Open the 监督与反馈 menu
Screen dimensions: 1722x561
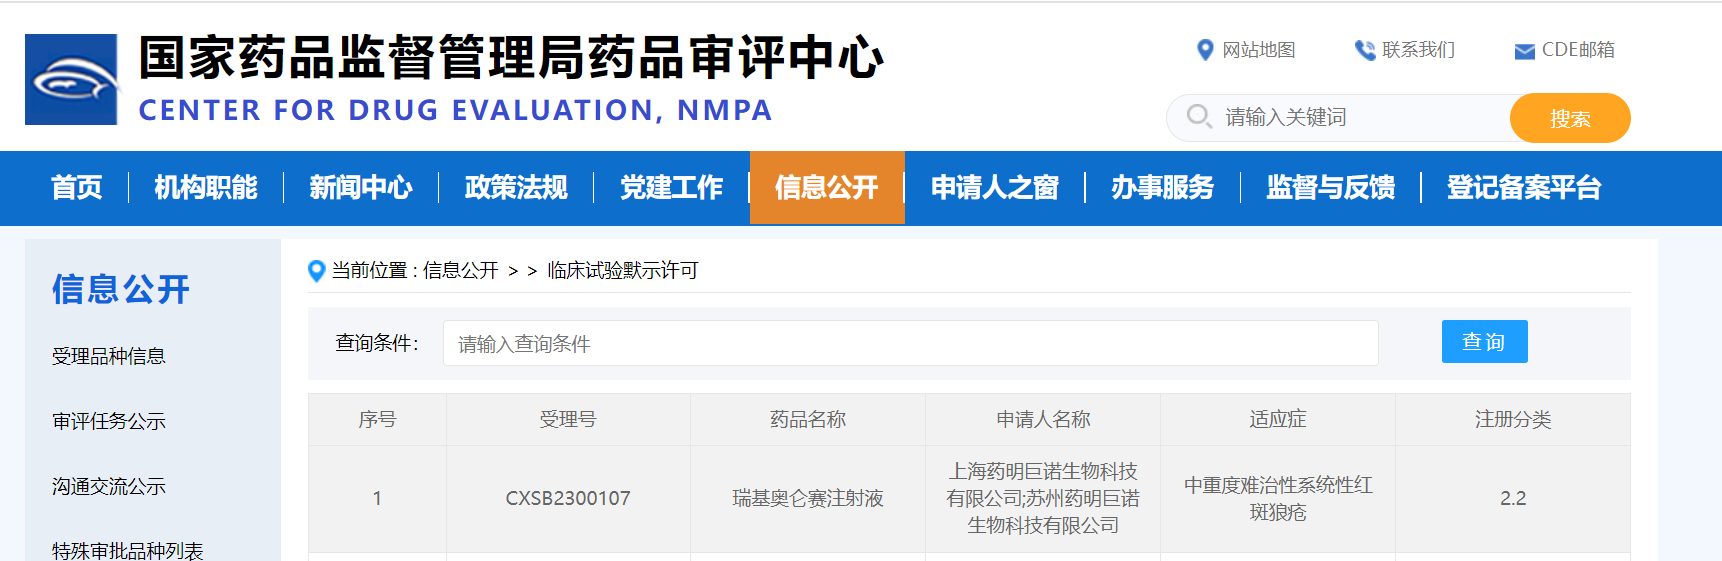tap(1331, 187)
